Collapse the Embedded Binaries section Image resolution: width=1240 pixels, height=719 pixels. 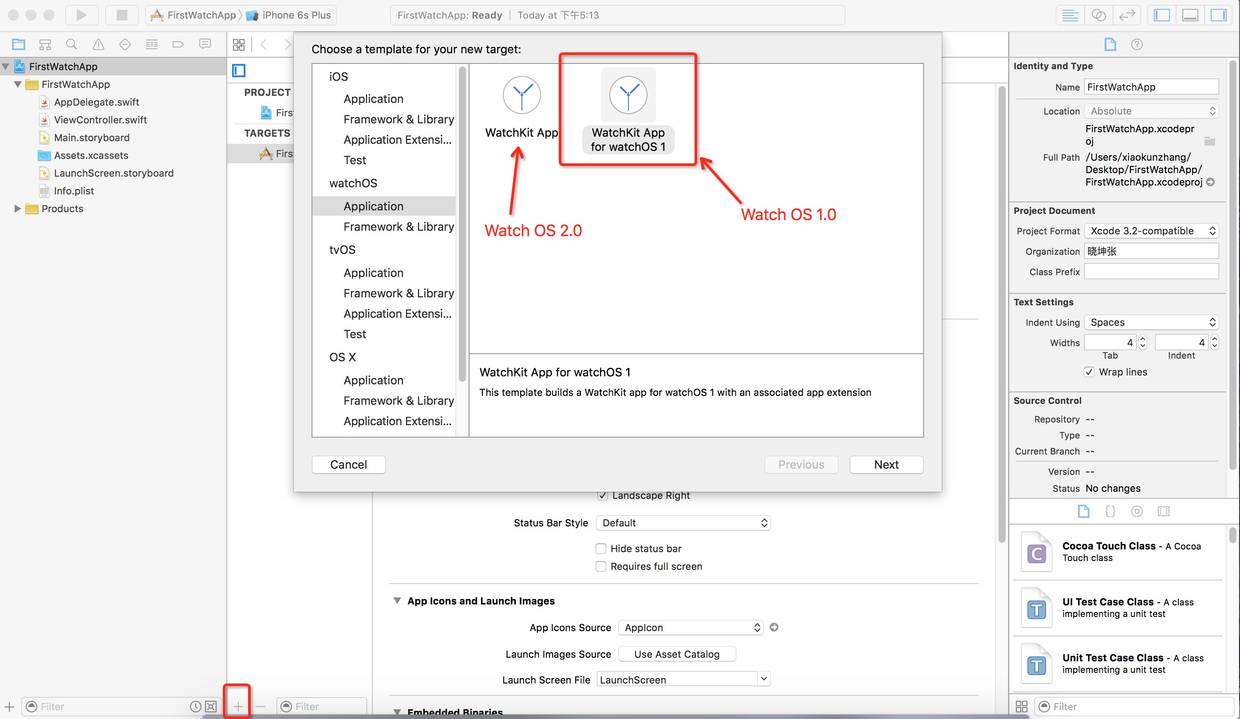[396, 712]
